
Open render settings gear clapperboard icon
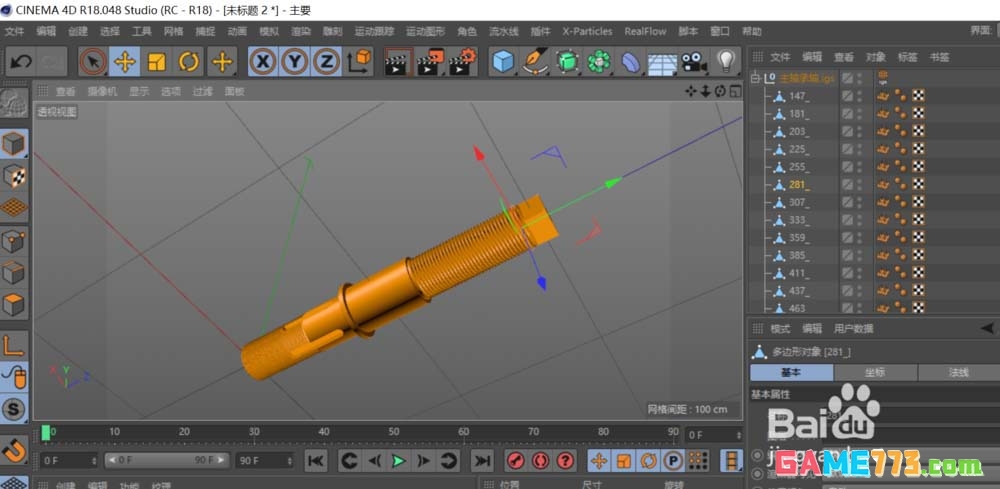[462, 62]
